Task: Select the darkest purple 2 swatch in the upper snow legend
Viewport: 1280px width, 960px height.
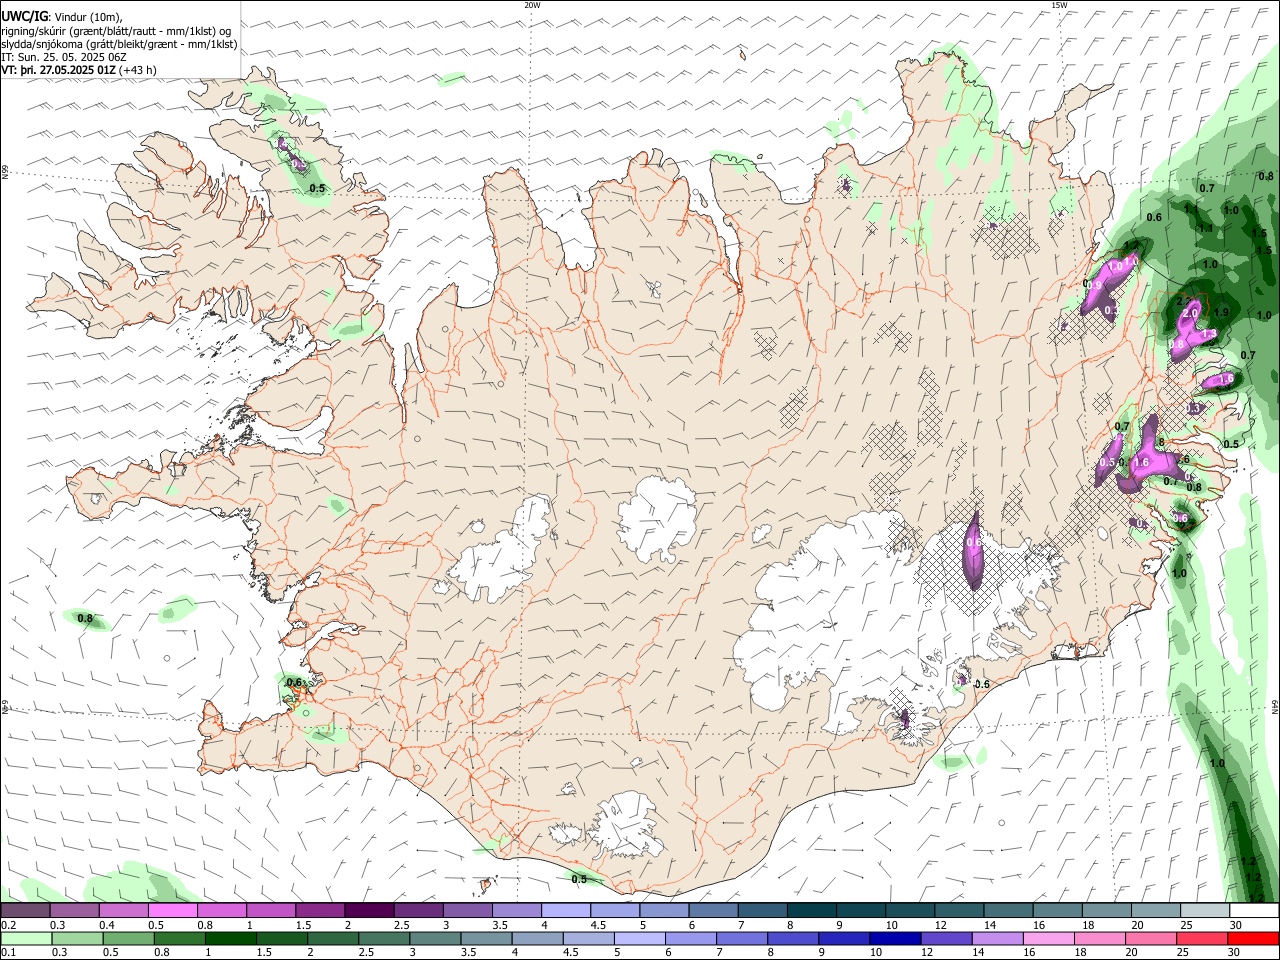Action: tap(368, 911)
